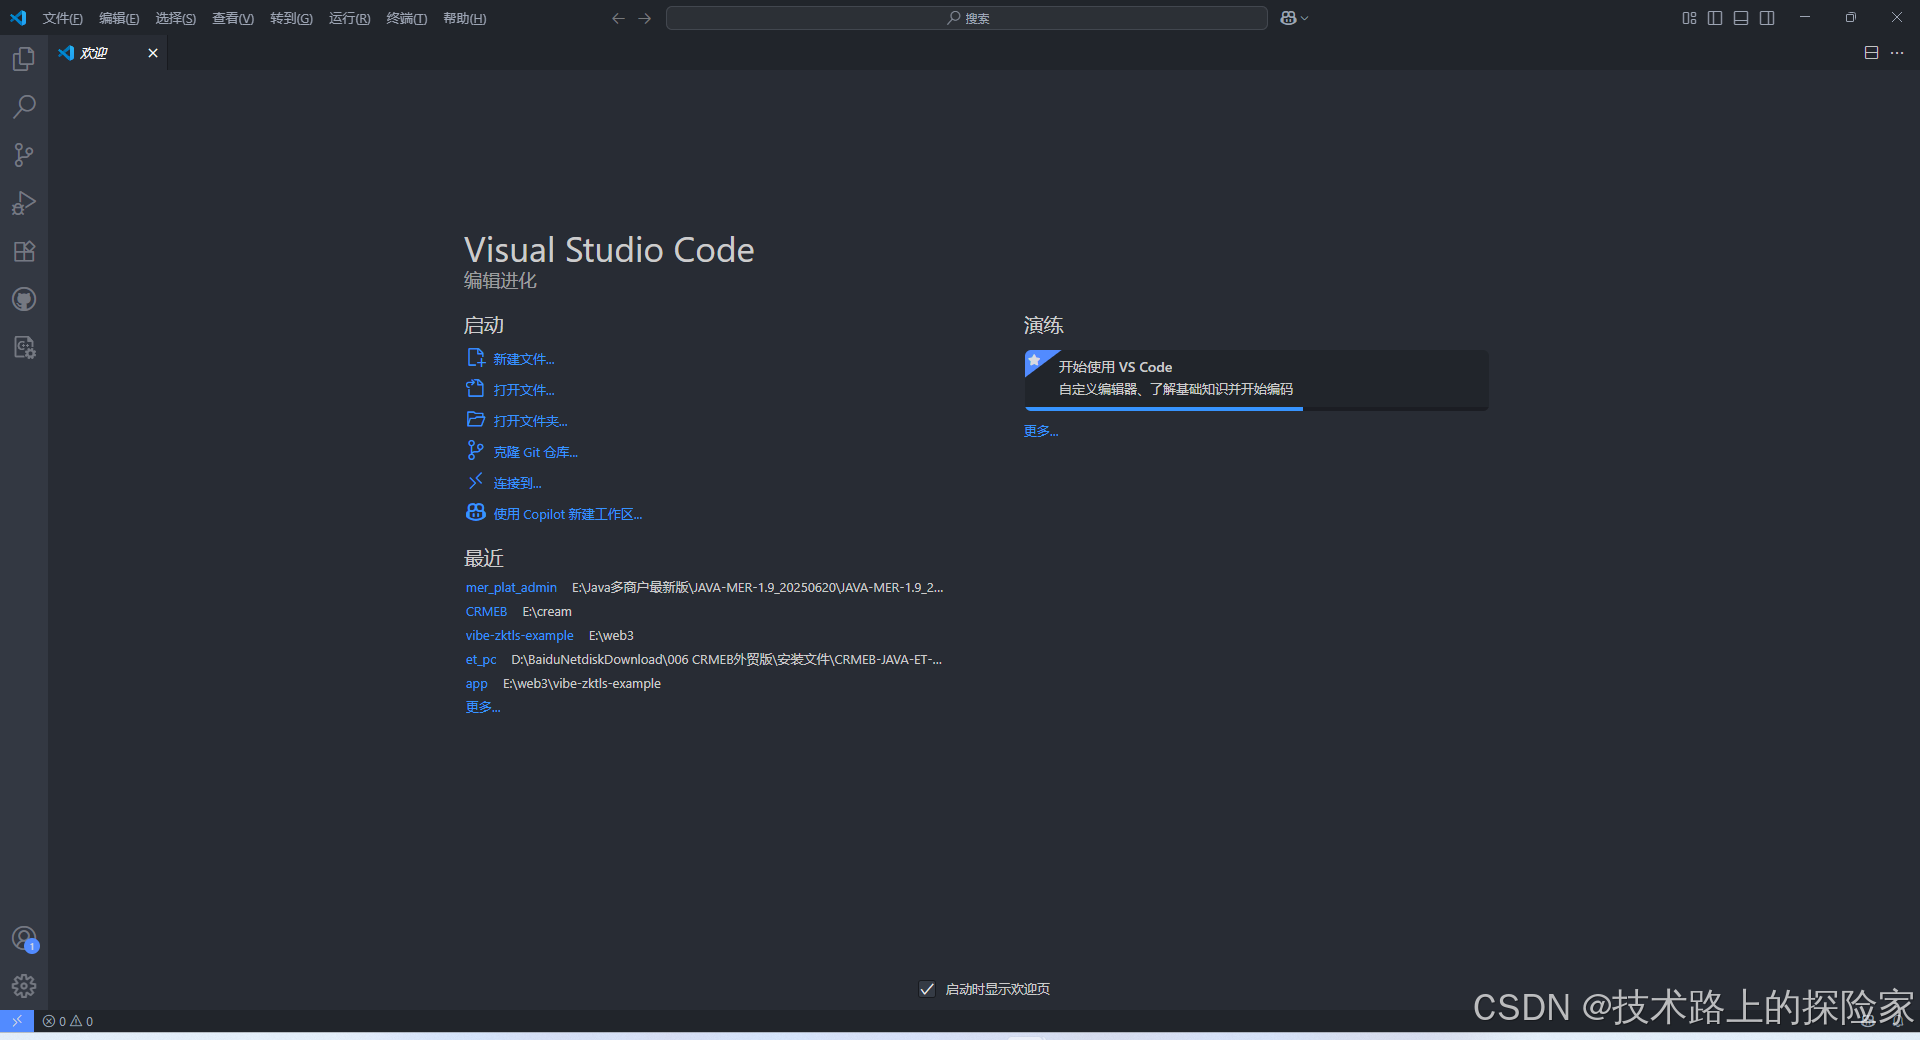Uncheck 启动时显示欢迎页 checkbox
The image size is (1920, 1040).
927,989
